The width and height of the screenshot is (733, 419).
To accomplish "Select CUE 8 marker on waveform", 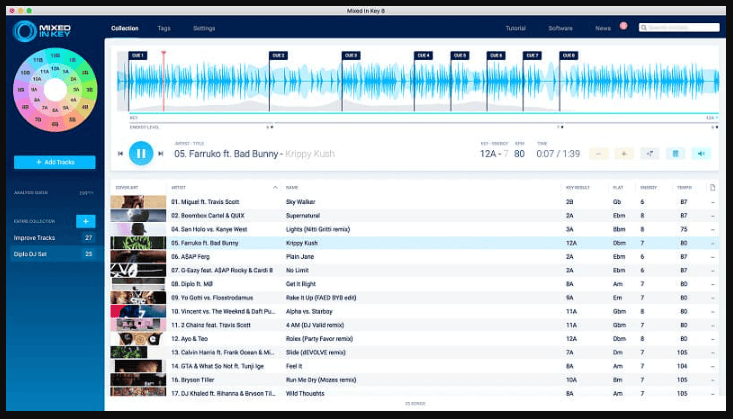I will (x=568, y=56).
